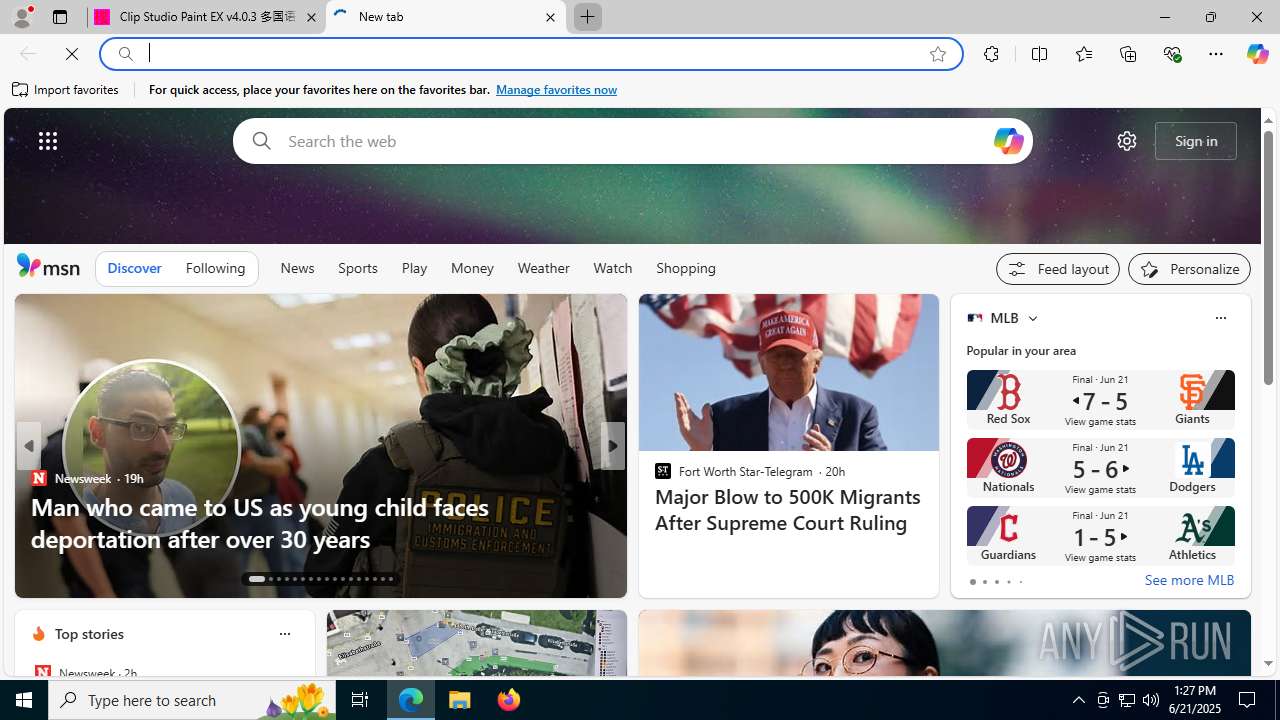Click the page vertical scrollbar thumb
Screen dimensions: 1280x720
pyautogui.click(x=1268, y=257)
